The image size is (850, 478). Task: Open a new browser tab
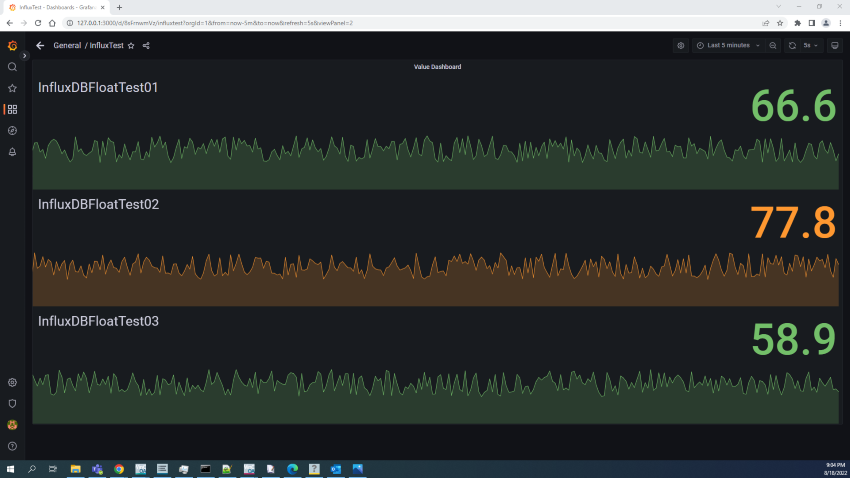pos(119,8)
